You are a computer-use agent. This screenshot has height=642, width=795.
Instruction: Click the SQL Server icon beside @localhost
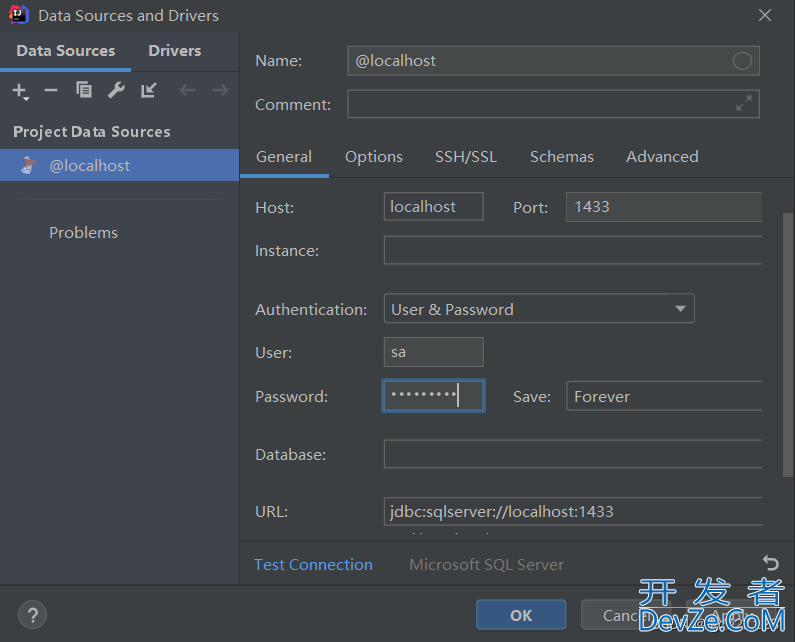point(28,165)
